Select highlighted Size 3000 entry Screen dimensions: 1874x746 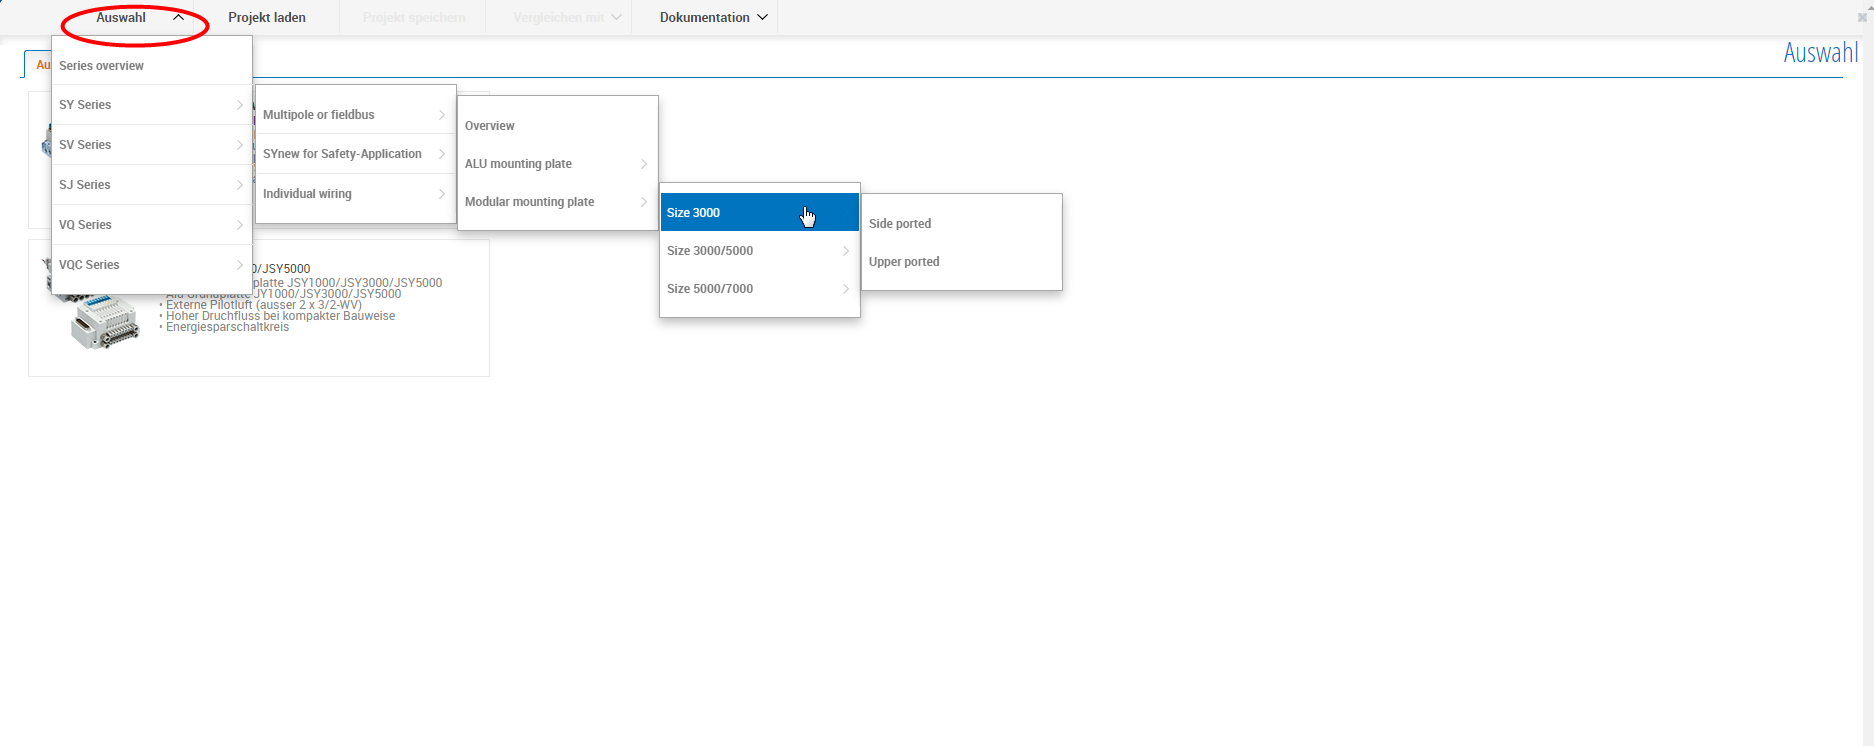coord(760,213)
